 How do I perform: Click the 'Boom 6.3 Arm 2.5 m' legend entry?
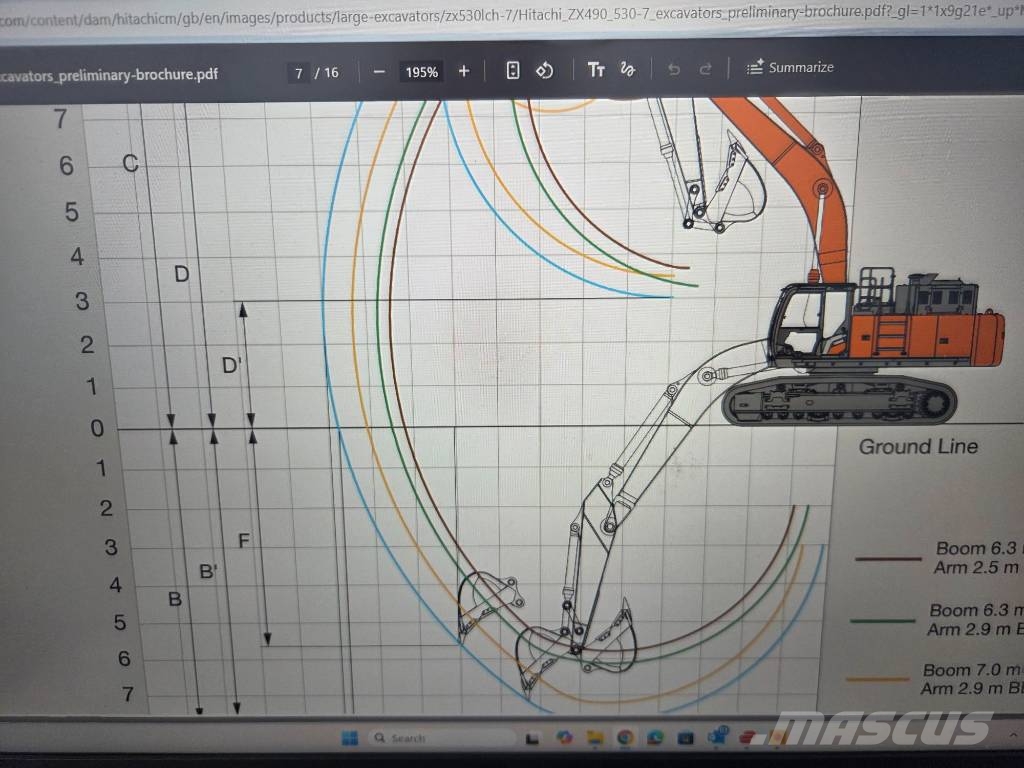pyautogui.click(x=977, y=558)
